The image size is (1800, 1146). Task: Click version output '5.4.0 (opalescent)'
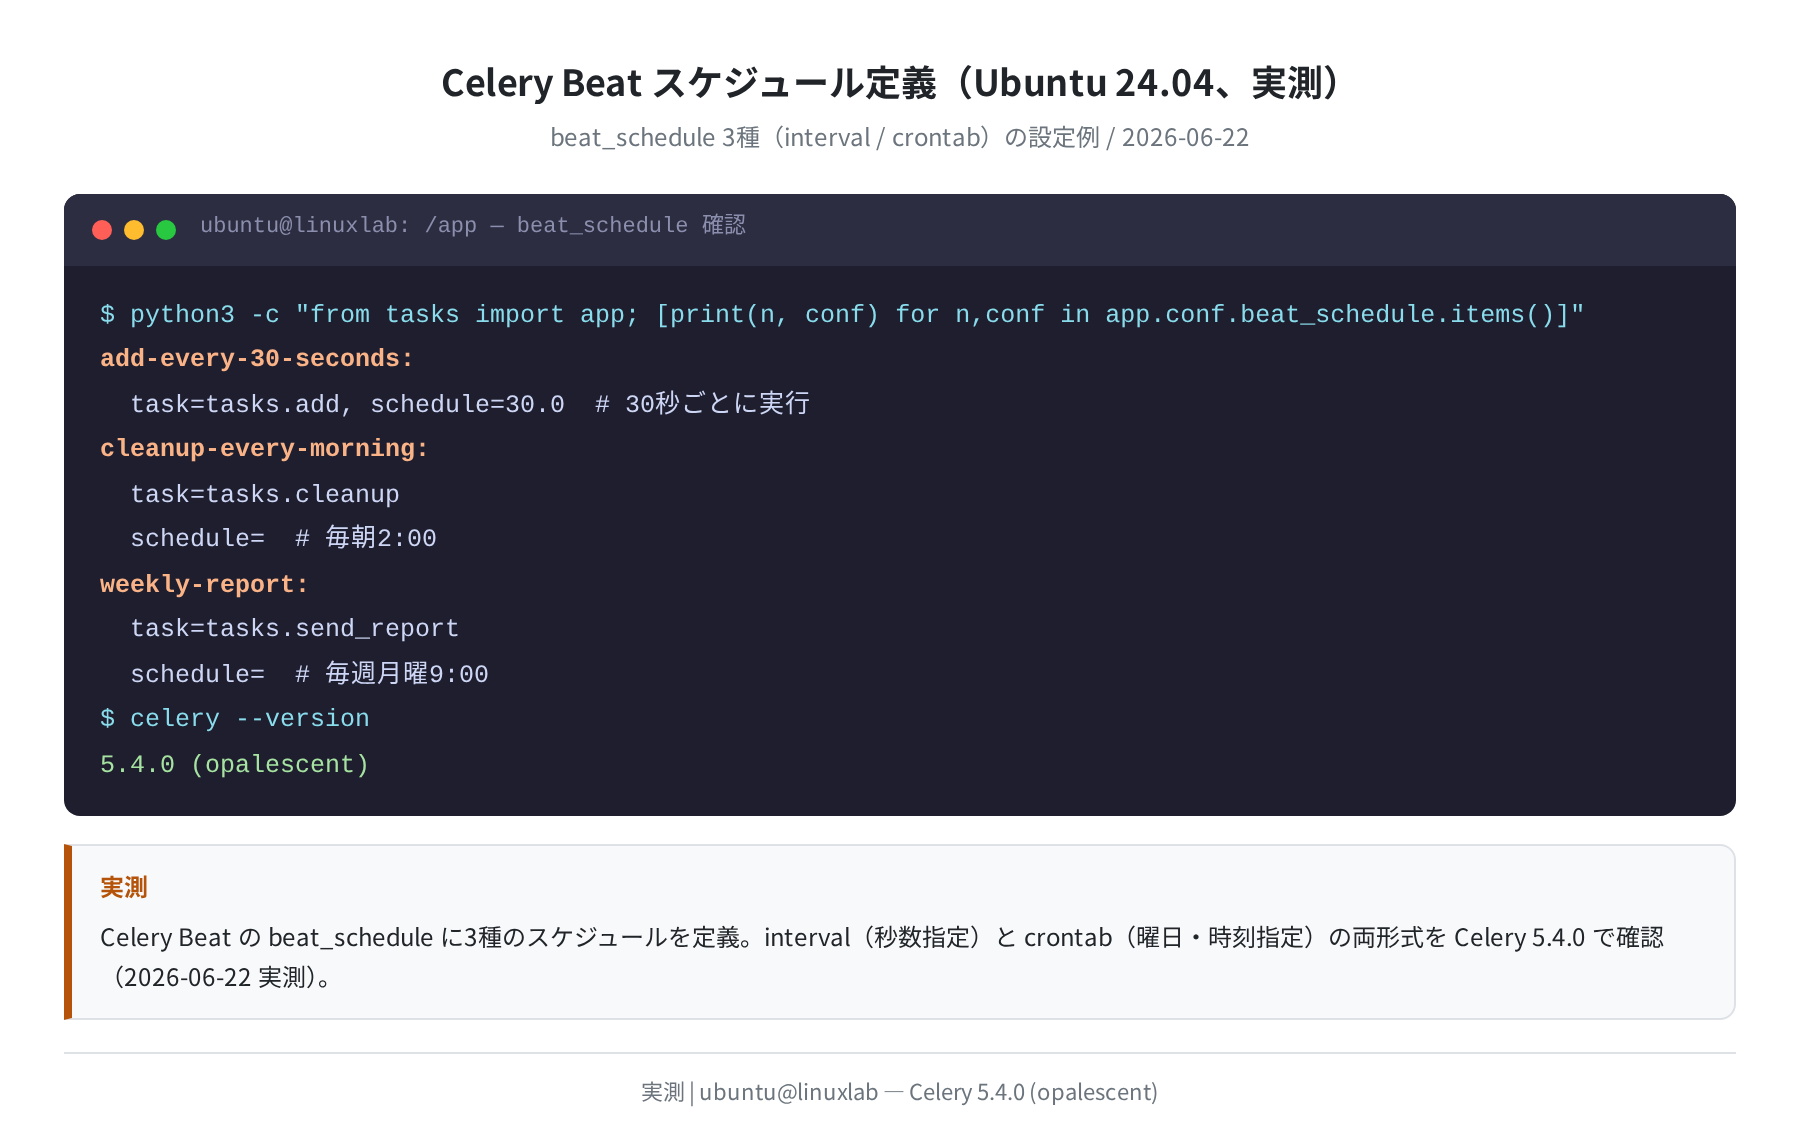[x=235, y=764]
